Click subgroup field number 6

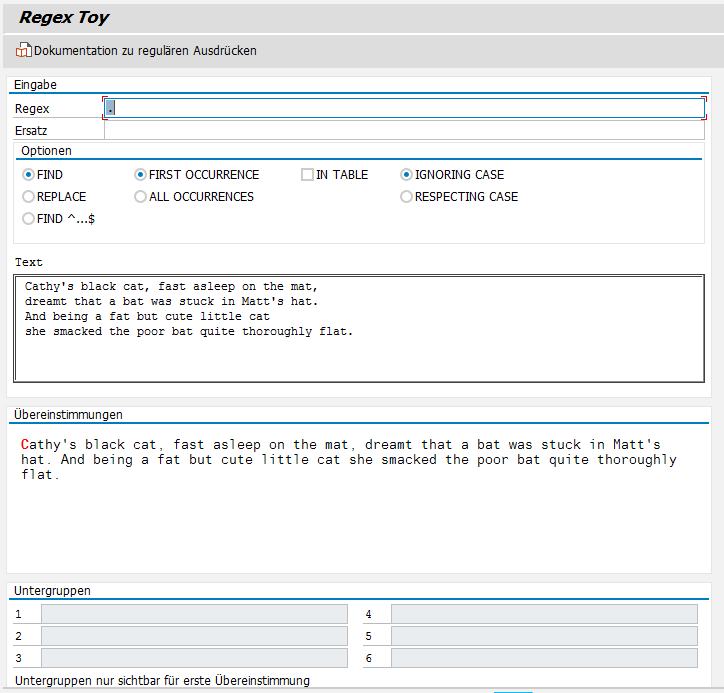(544, 658)
